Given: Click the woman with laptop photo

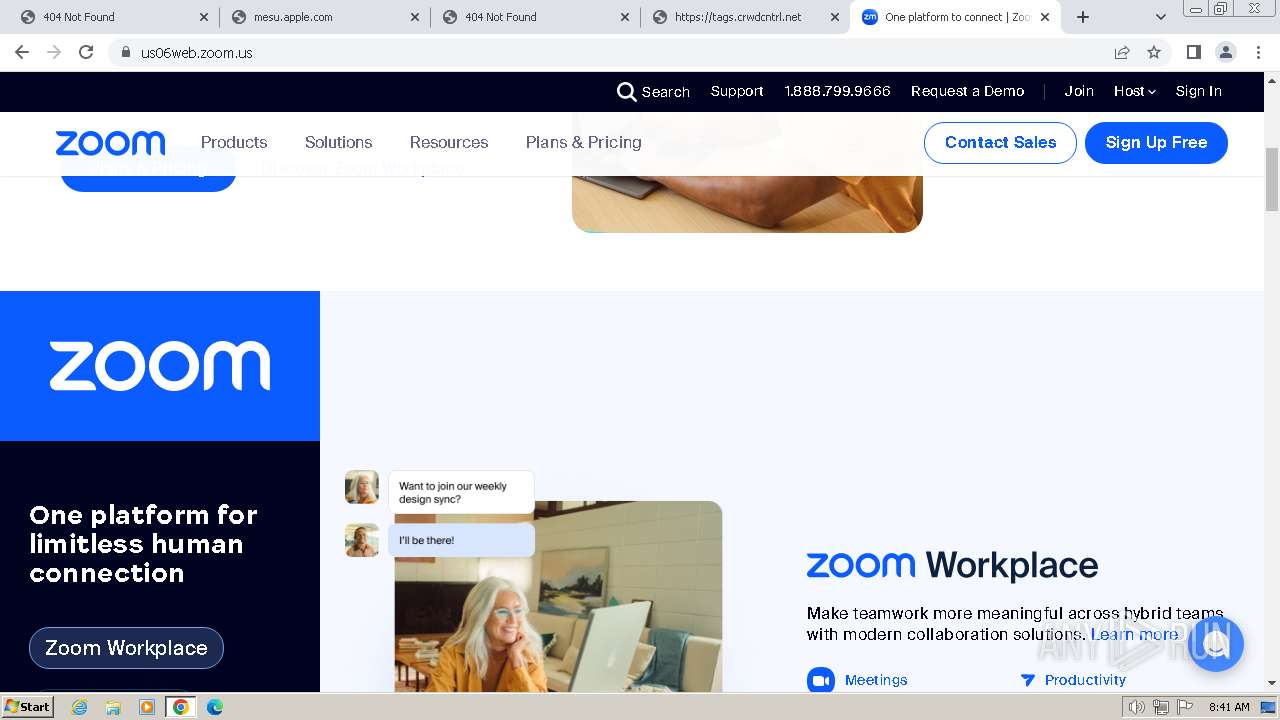Looking at the screenshot, I should (558, 596).
